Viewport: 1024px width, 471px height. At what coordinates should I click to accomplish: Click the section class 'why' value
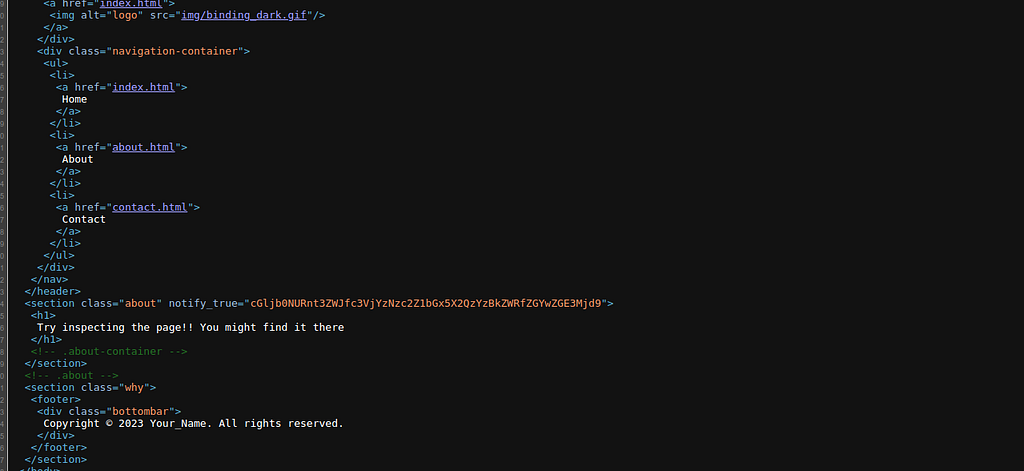pyautogui.click(x=134, y=387)
